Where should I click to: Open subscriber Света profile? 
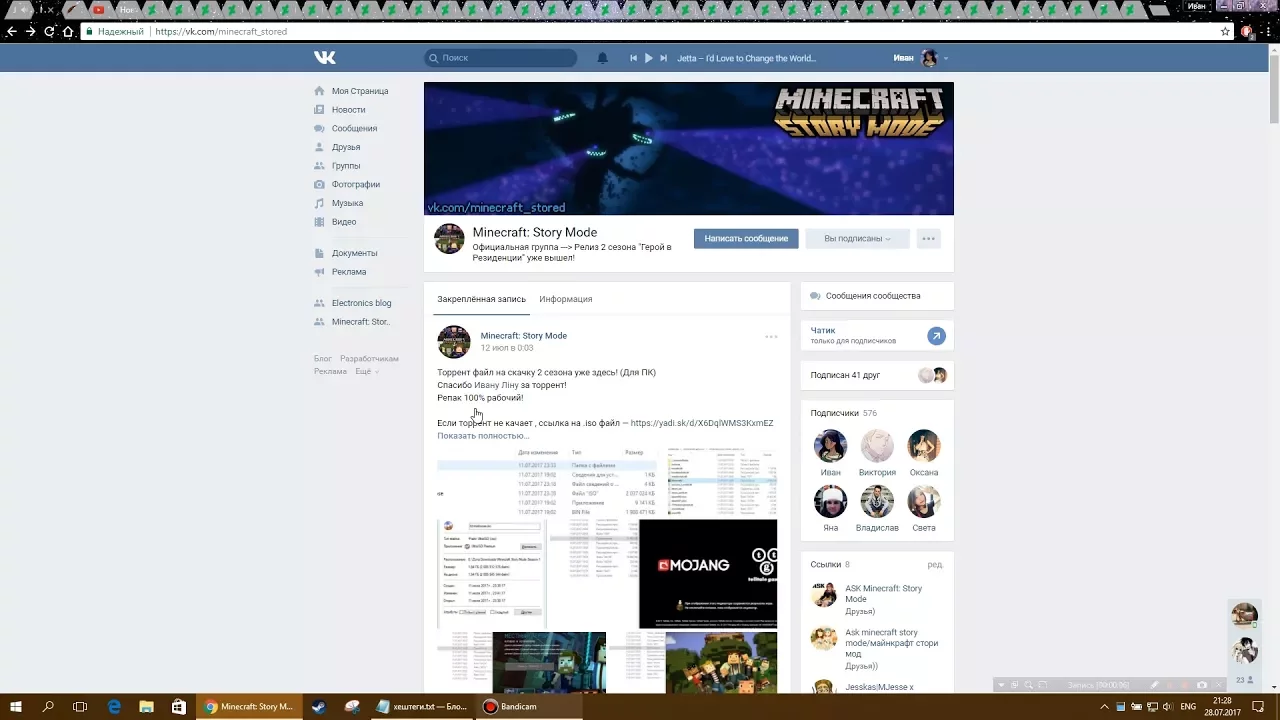point(924,509)
